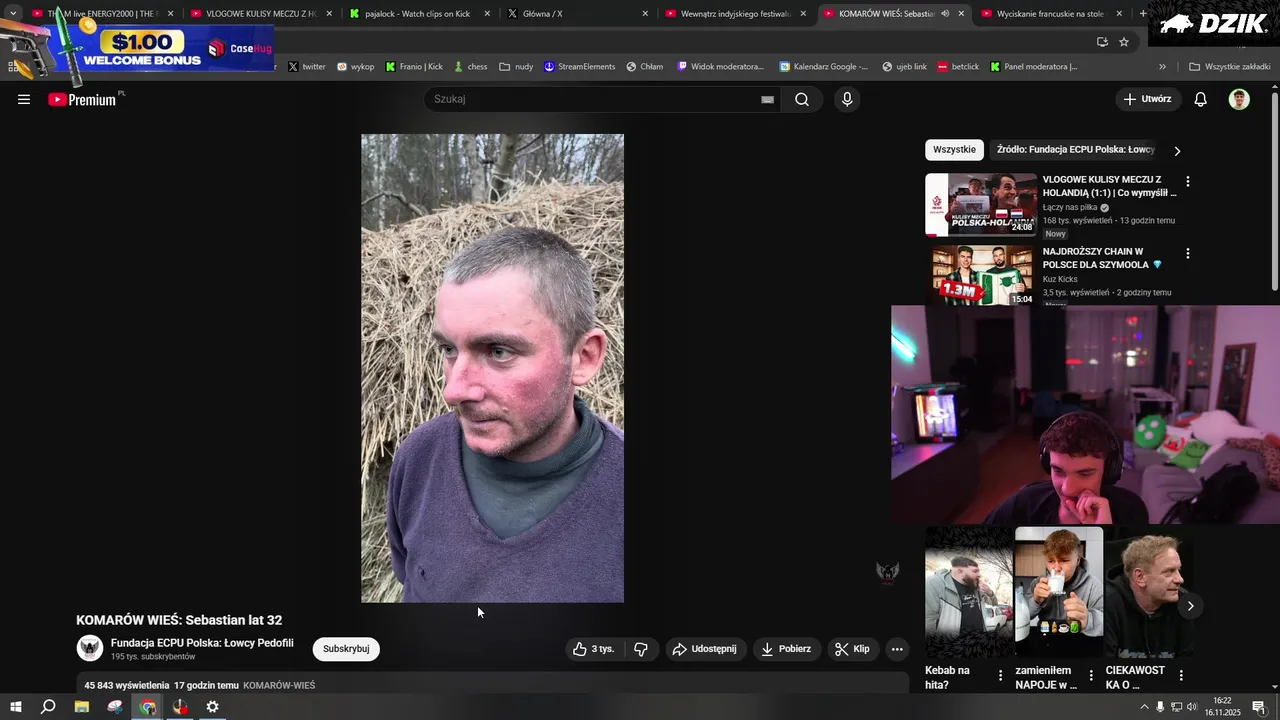Switch to the VLOGOWE KULISY MECZU tab
The height and width of the screenshot is (720, 1280).
tap(262, 14)
